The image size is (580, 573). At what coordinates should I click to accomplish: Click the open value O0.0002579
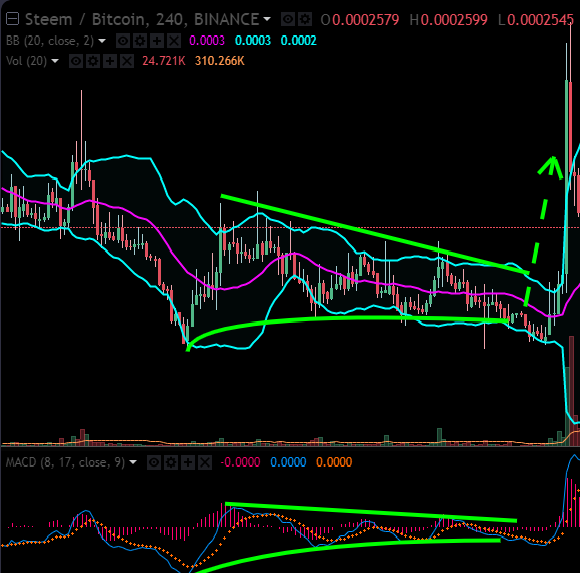tap(360, 20)
